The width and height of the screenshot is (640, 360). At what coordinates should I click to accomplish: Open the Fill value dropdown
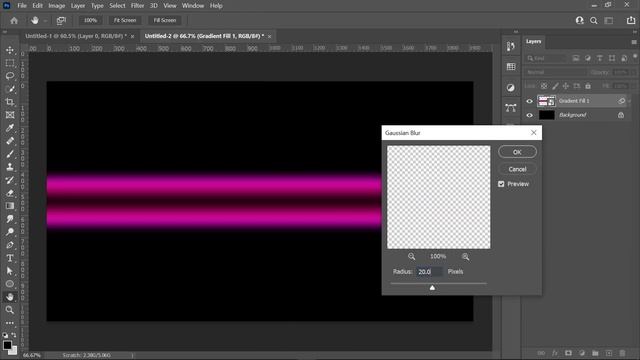633,86
